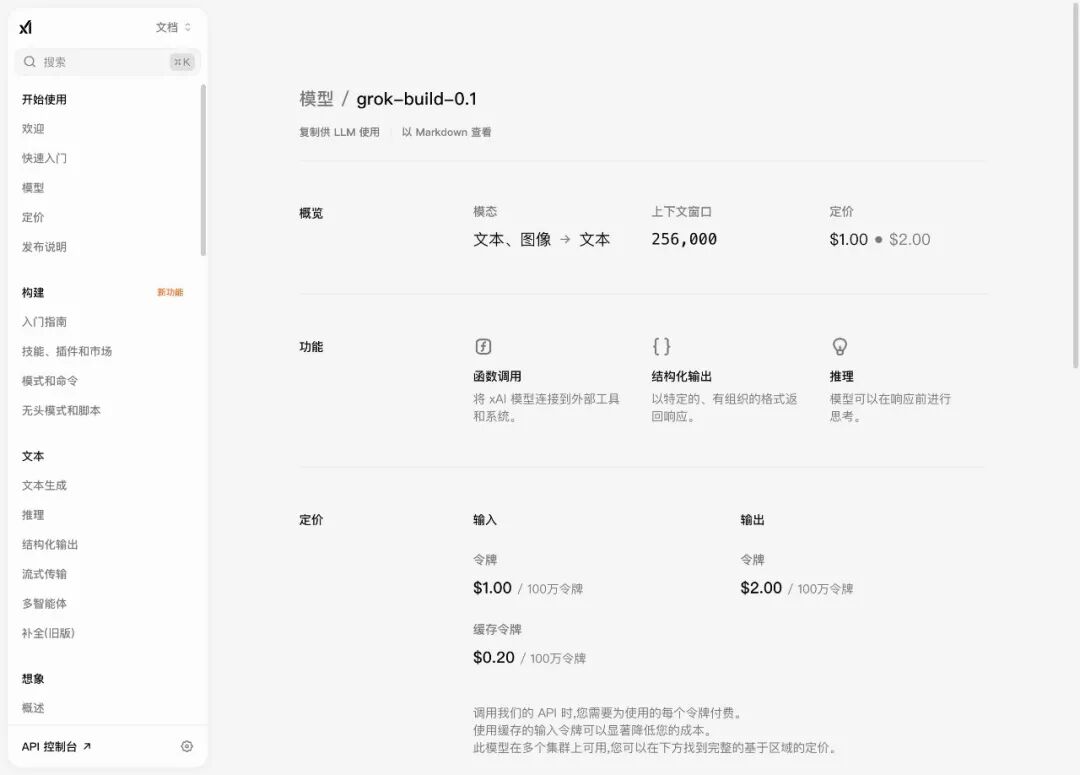1080x775 pixels.
Task: Open 补全(旧版) in the sidebar
Action: (48, 633)
